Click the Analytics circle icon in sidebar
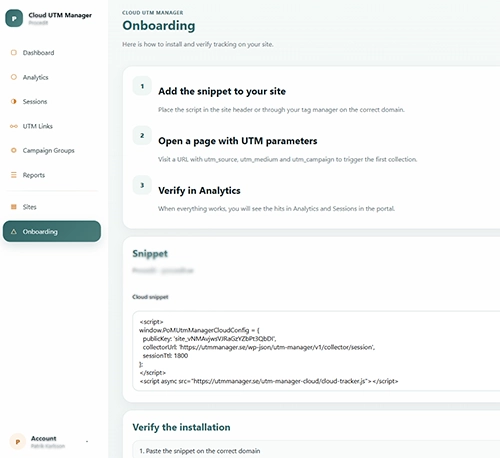The width and height of the screenshot is (500, 458). point(14,77)
